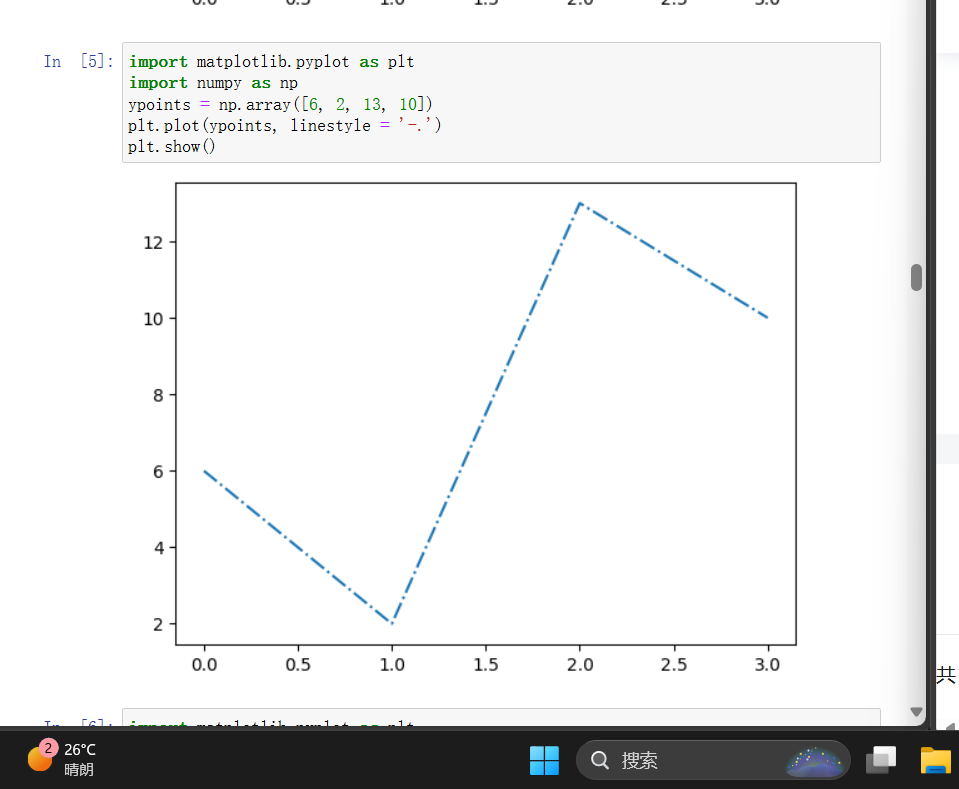Click the line 'import matplotlib.pyplot as plt'
959x789 pixels.
271,62
